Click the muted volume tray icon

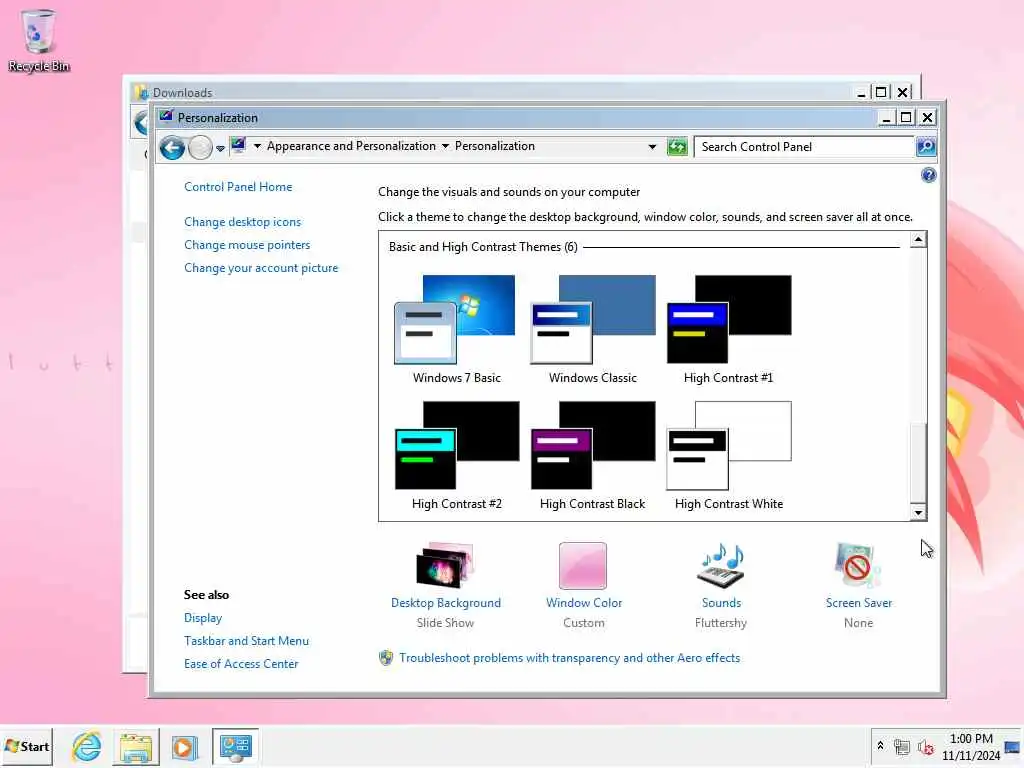pos(925,747)
